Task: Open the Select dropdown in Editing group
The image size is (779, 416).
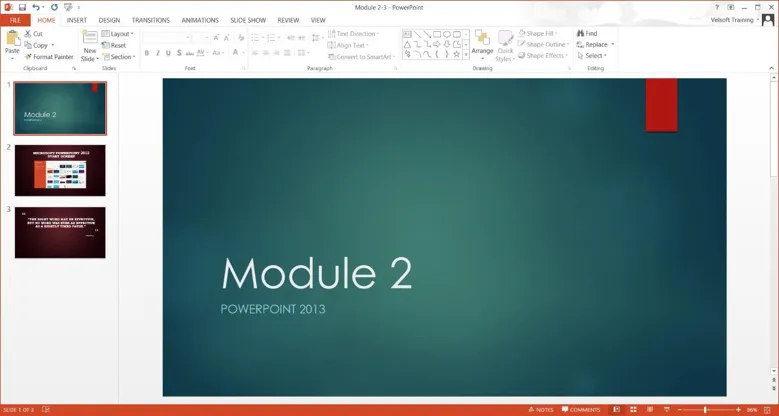Action: (x=592, y=56)
